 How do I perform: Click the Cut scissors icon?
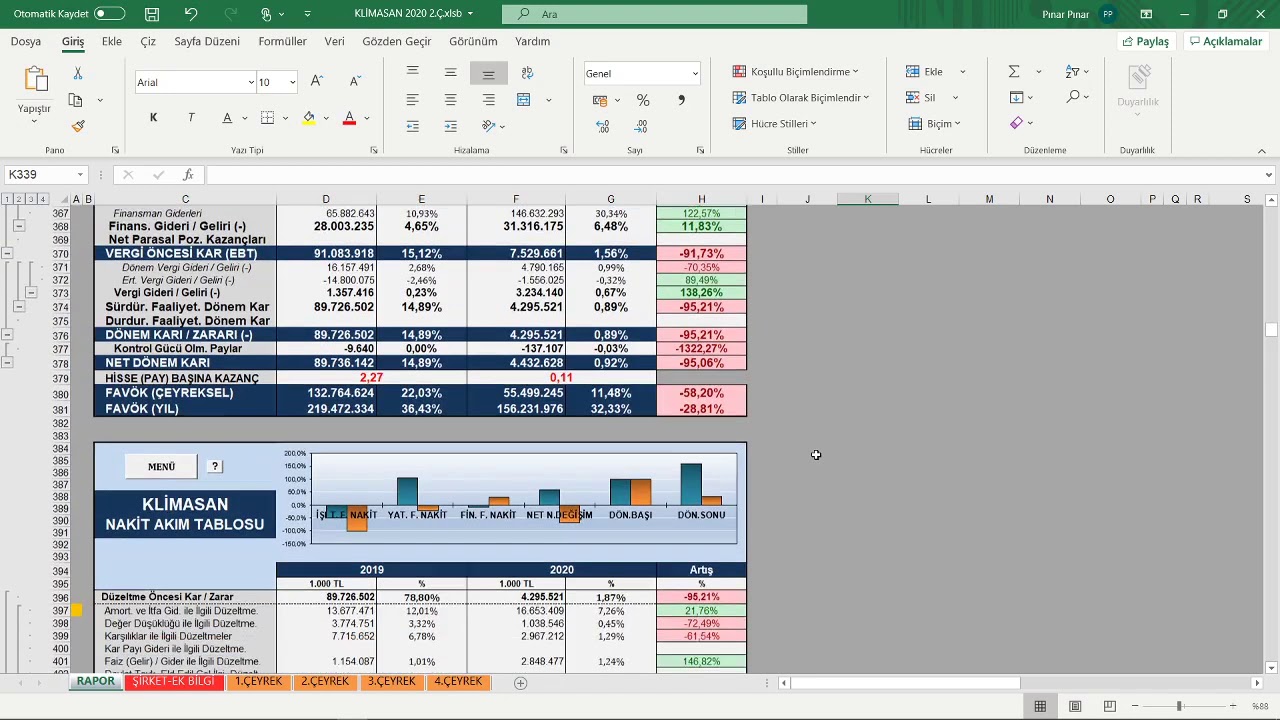click(x=78, y=74)
